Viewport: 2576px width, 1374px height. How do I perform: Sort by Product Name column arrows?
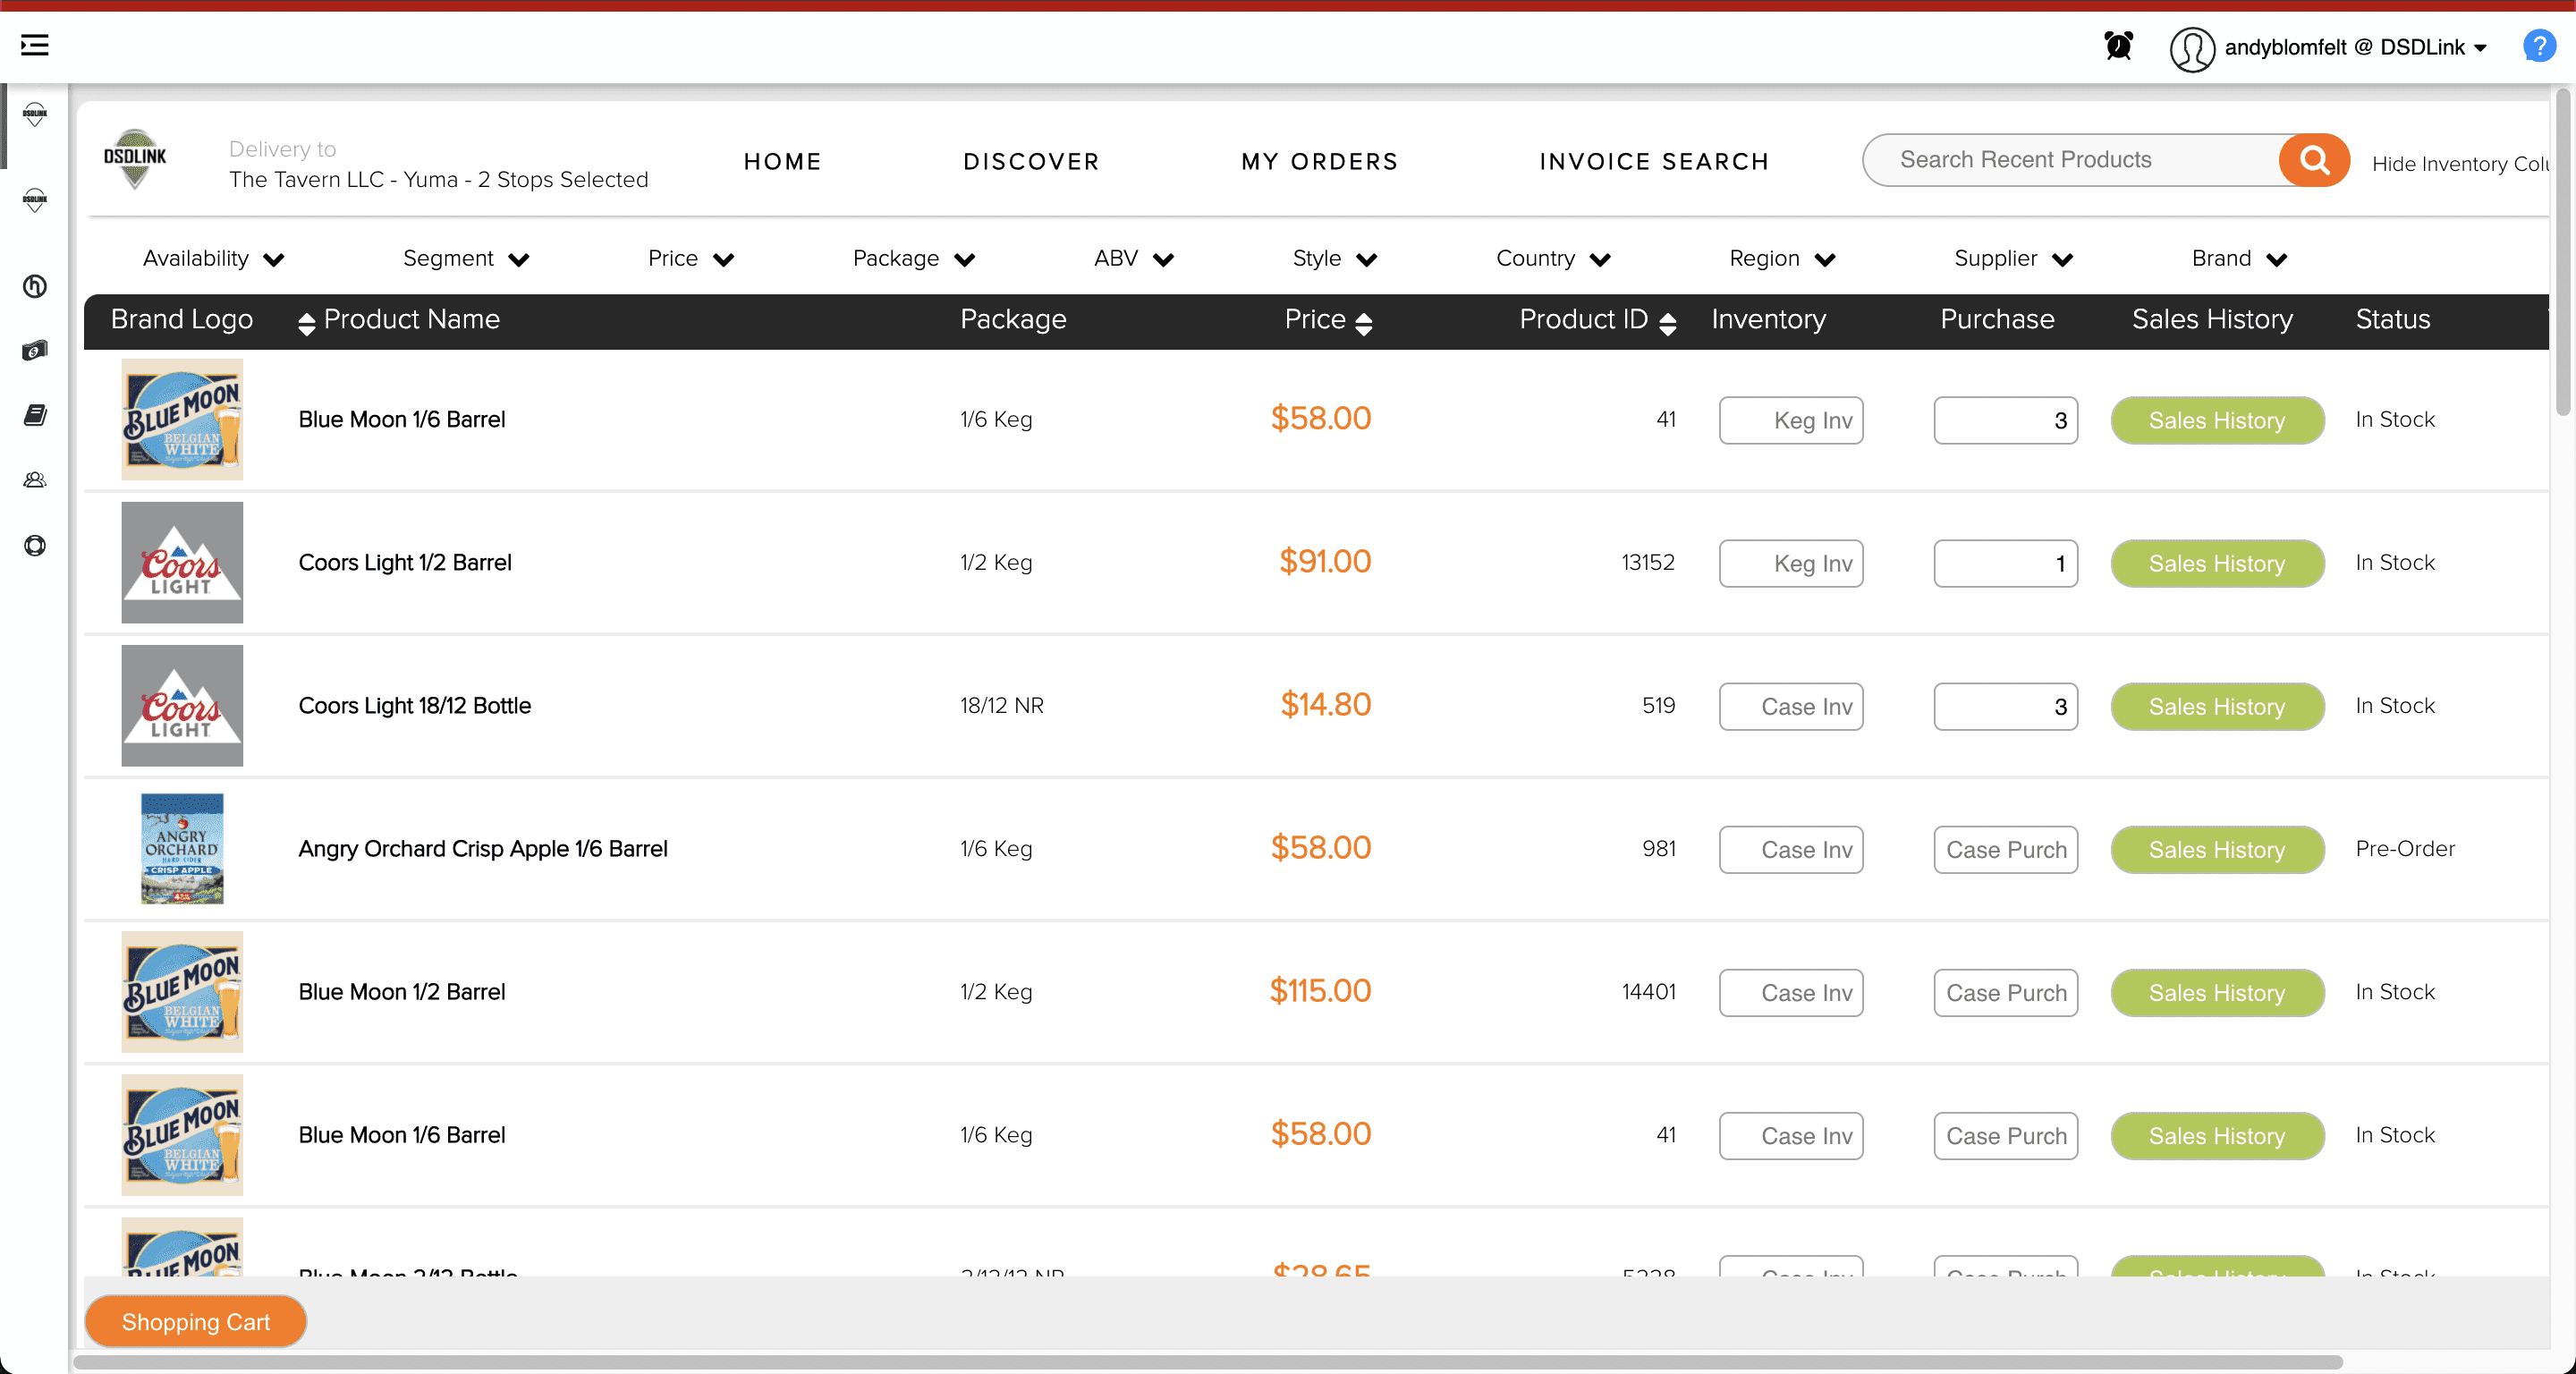point(306,322)
